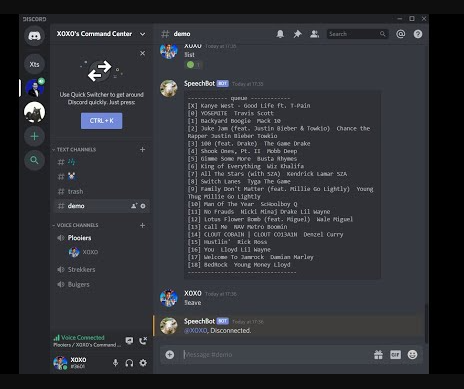Open the mouse emoji text channel
The height and width of the screenshot is (389, 464).
tap(101, 176)
